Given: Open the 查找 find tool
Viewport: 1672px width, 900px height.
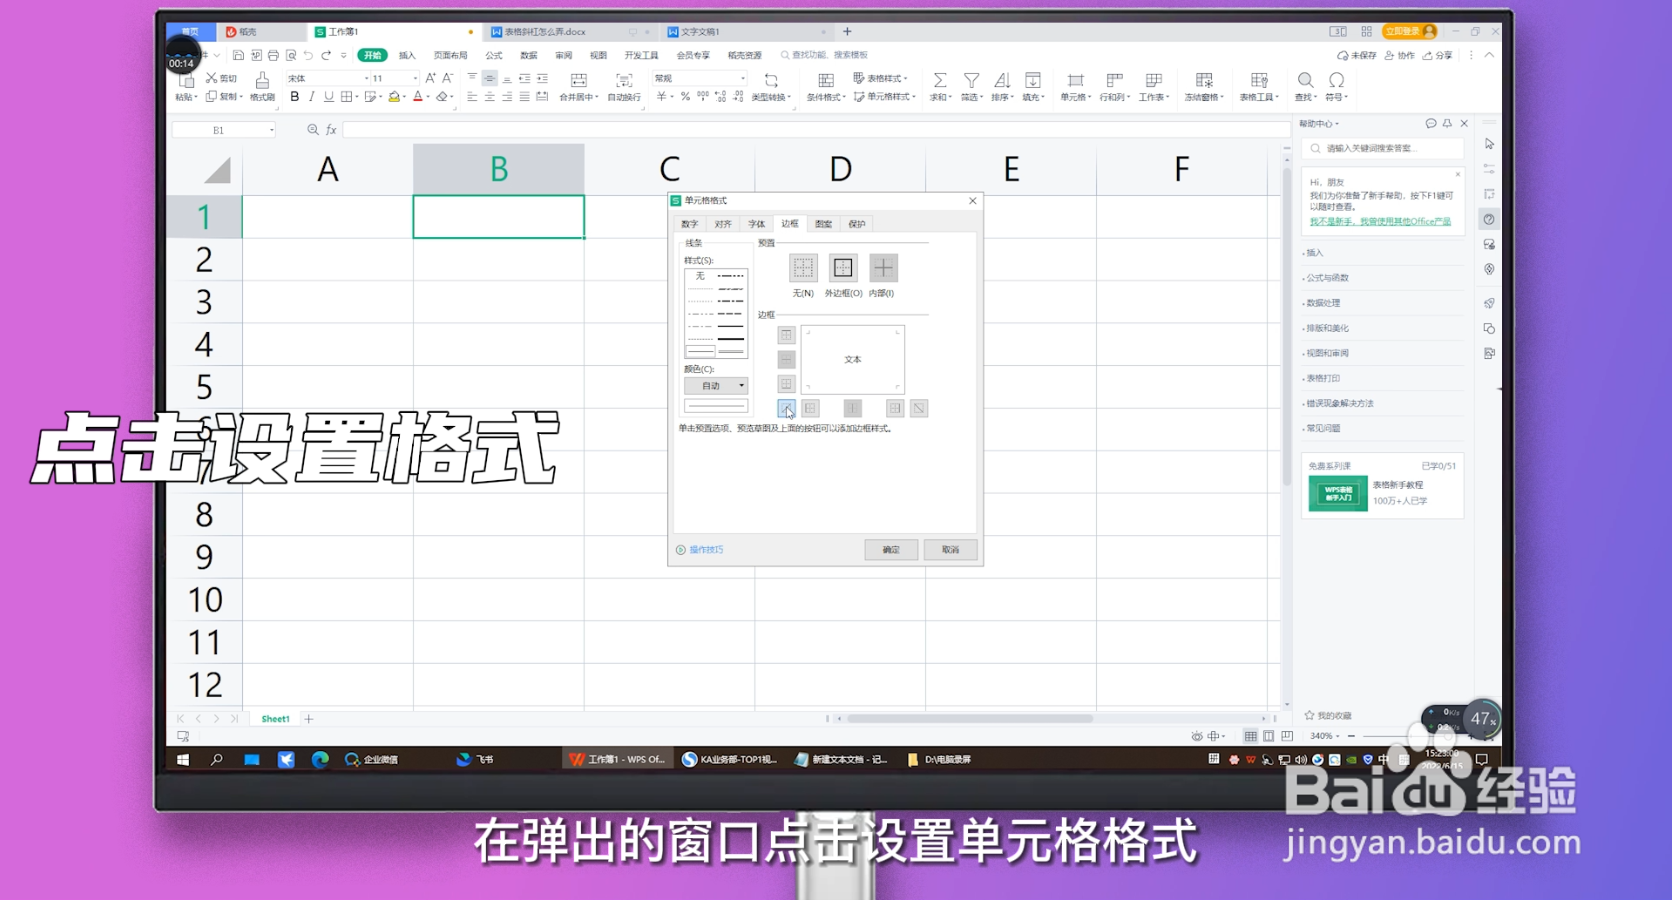Looking at the screenshot, I should pos(1305,87).
